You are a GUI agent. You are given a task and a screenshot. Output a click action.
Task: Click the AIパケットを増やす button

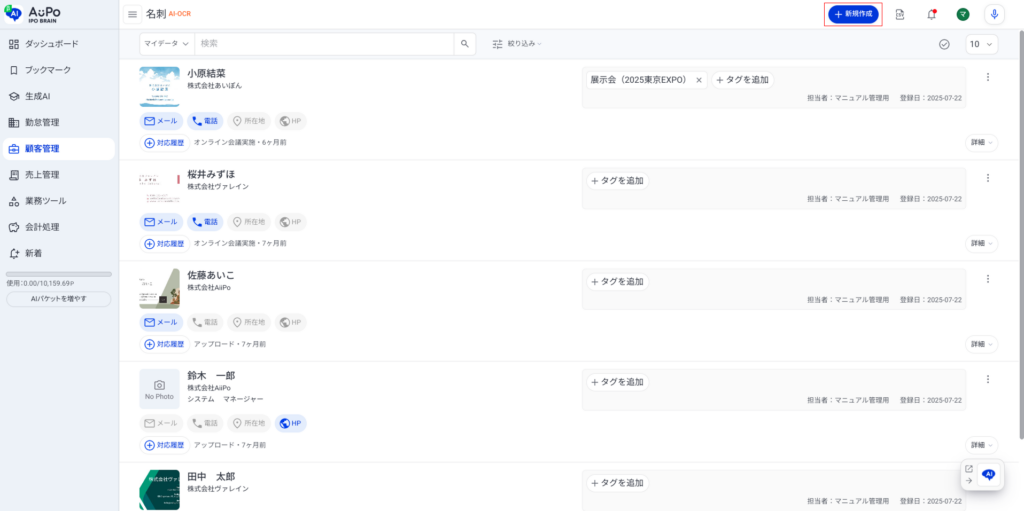click(x=58, y=299)
